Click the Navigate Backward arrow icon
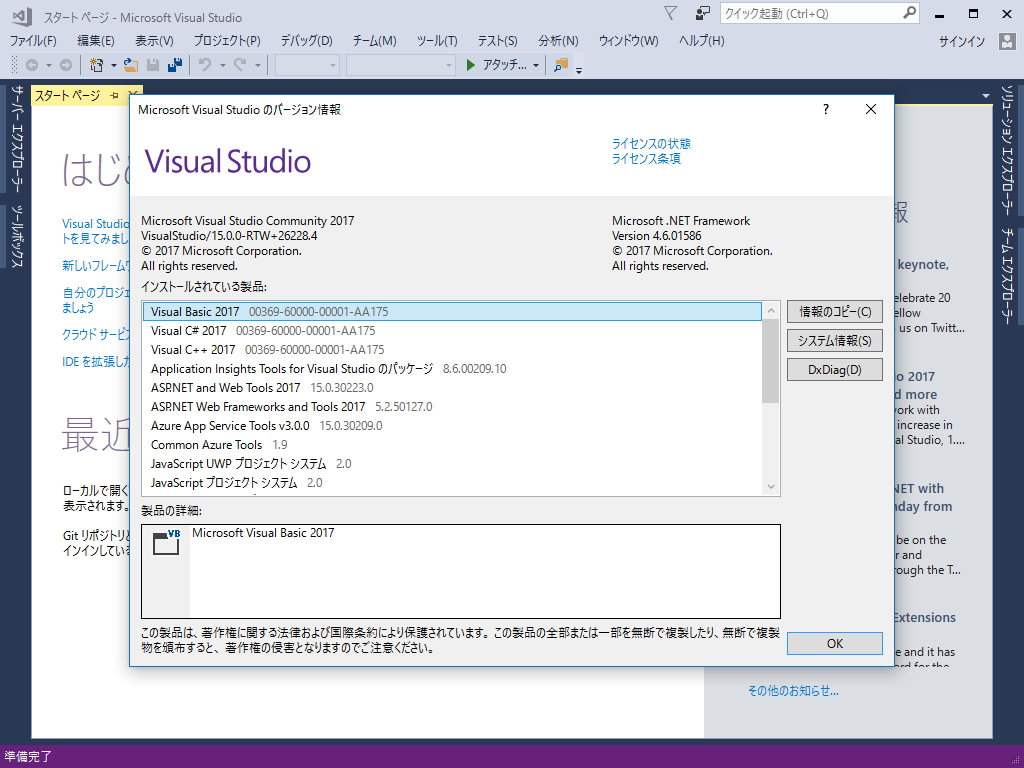This screenshot has width=1024, height=768. click(33, 66)
